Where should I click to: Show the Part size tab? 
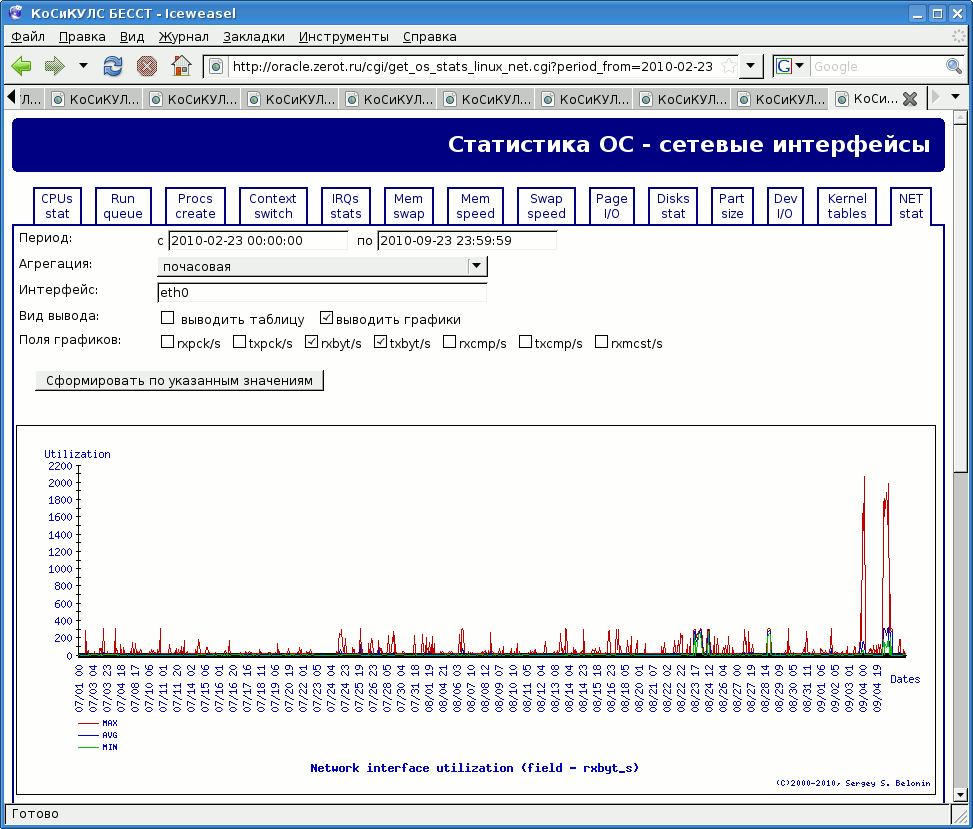click(732, 206)
